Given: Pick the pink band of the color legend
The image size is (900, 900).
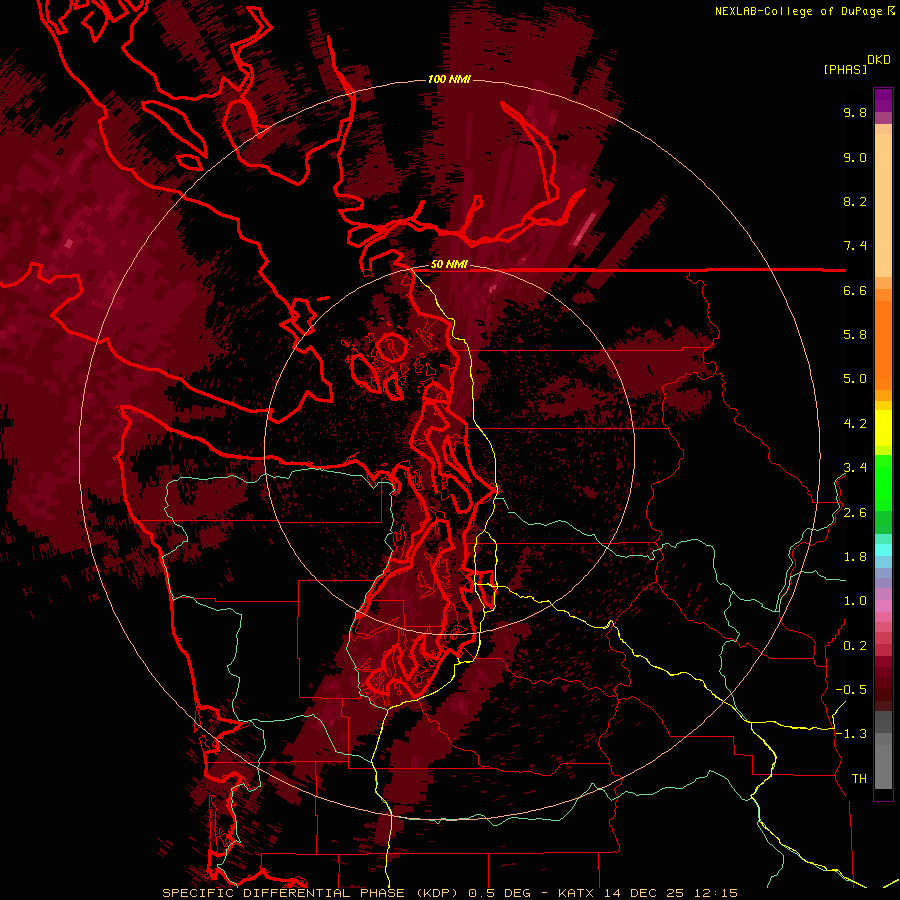Looking at the screenshot, I should click(x=883, y=607).
